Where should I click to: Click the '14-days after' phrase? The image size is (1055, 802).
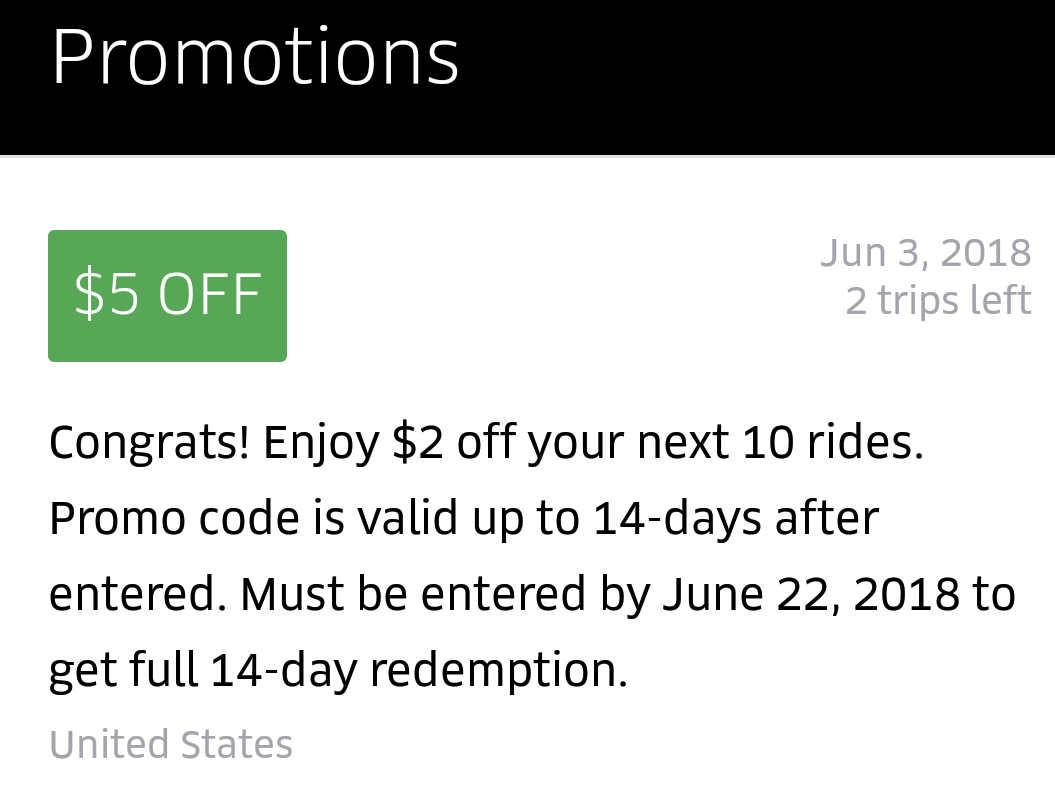pyautogui.click(x=736, y=519)
